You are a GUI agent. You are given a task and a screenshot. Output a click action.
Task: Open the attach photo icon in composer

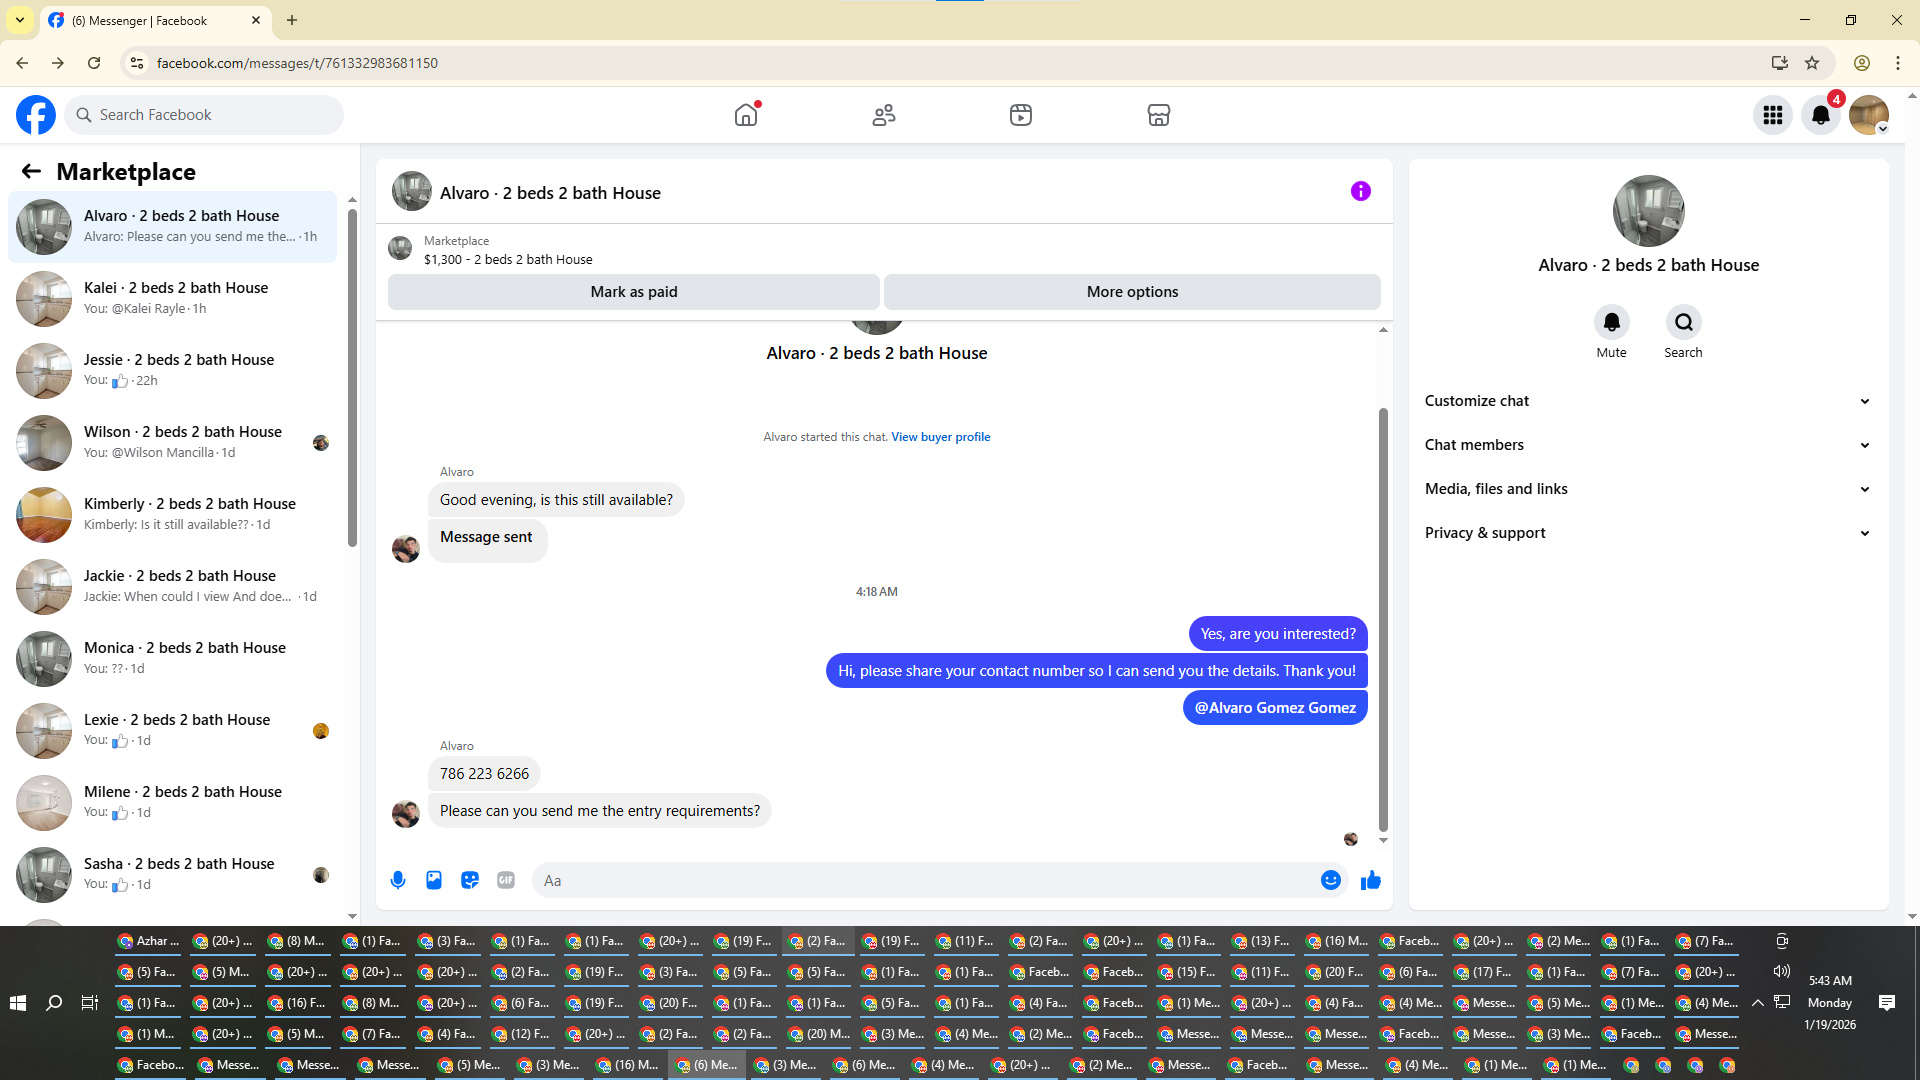(434, 880)
